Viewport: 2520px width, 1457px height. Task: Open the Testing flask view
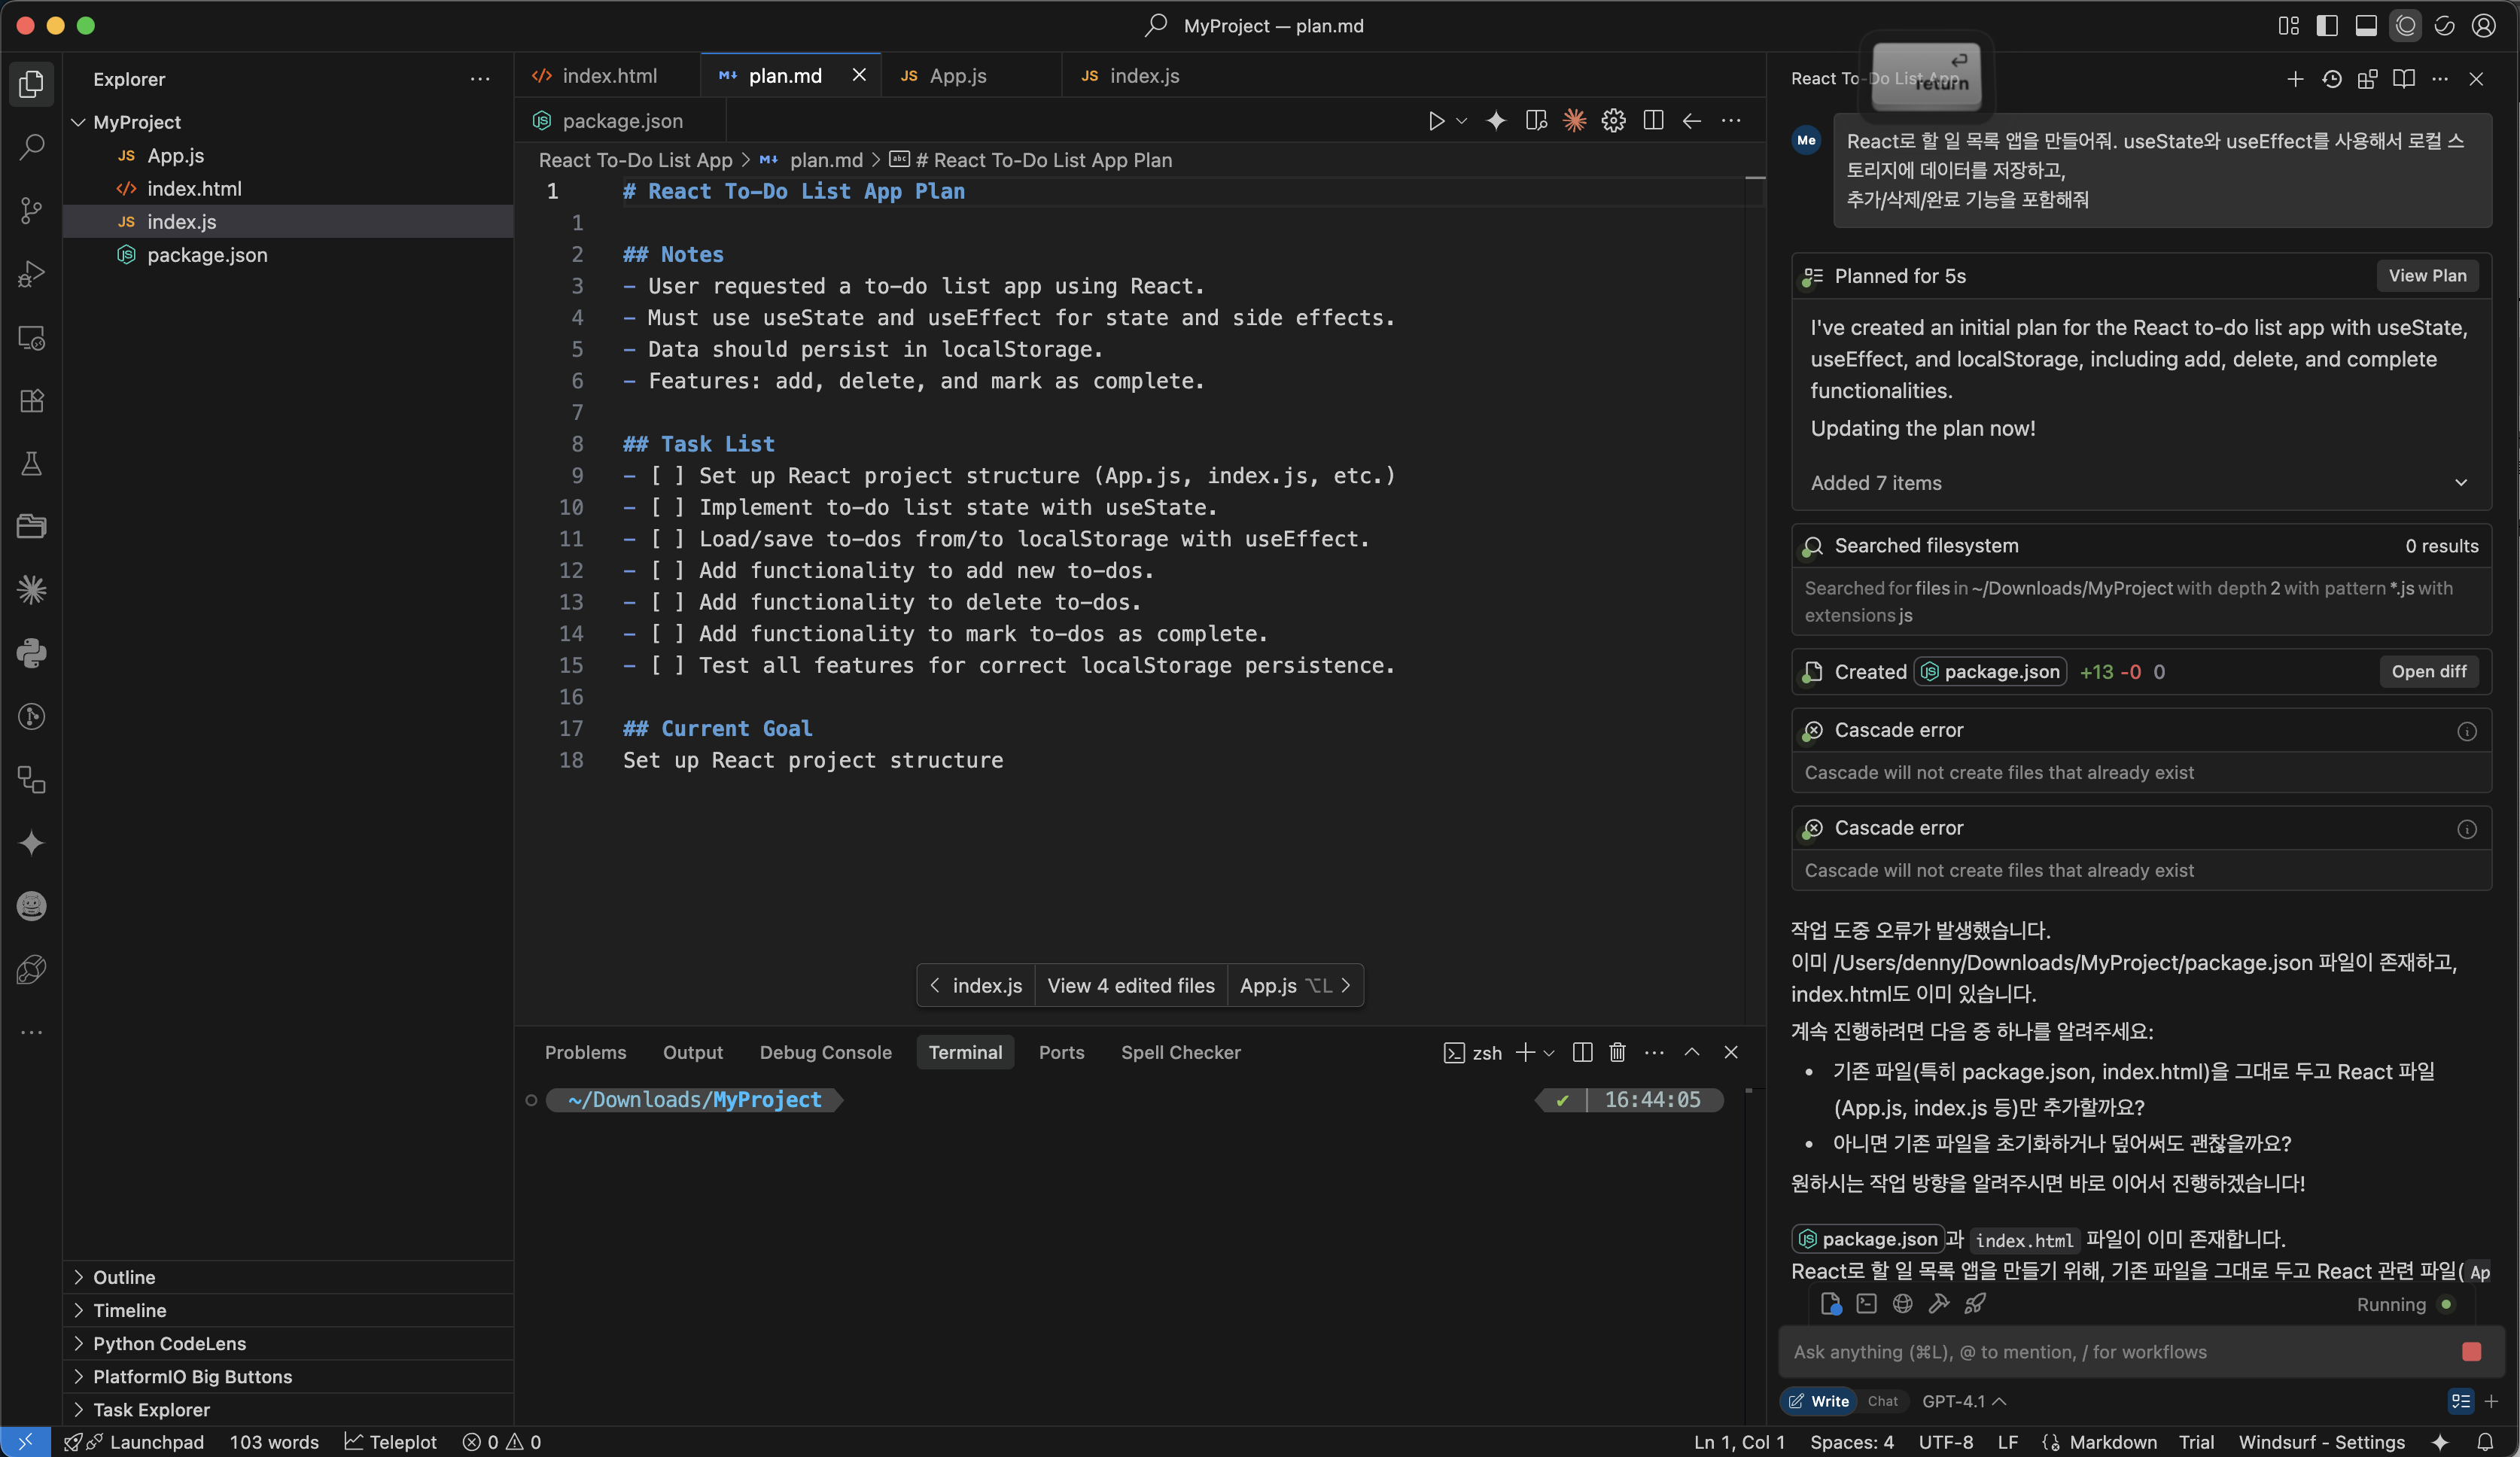pos(31,464)
